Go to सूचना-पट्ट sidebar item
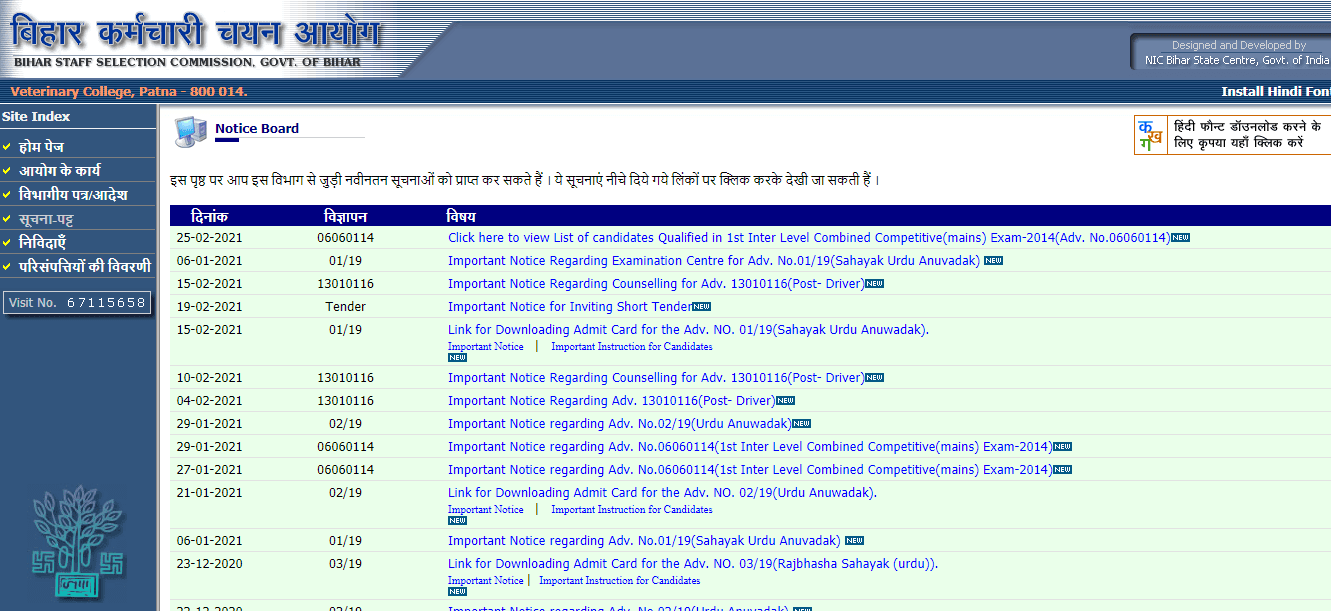The height and width of the screenshot is (611, 1331). [x=46, y=219]
